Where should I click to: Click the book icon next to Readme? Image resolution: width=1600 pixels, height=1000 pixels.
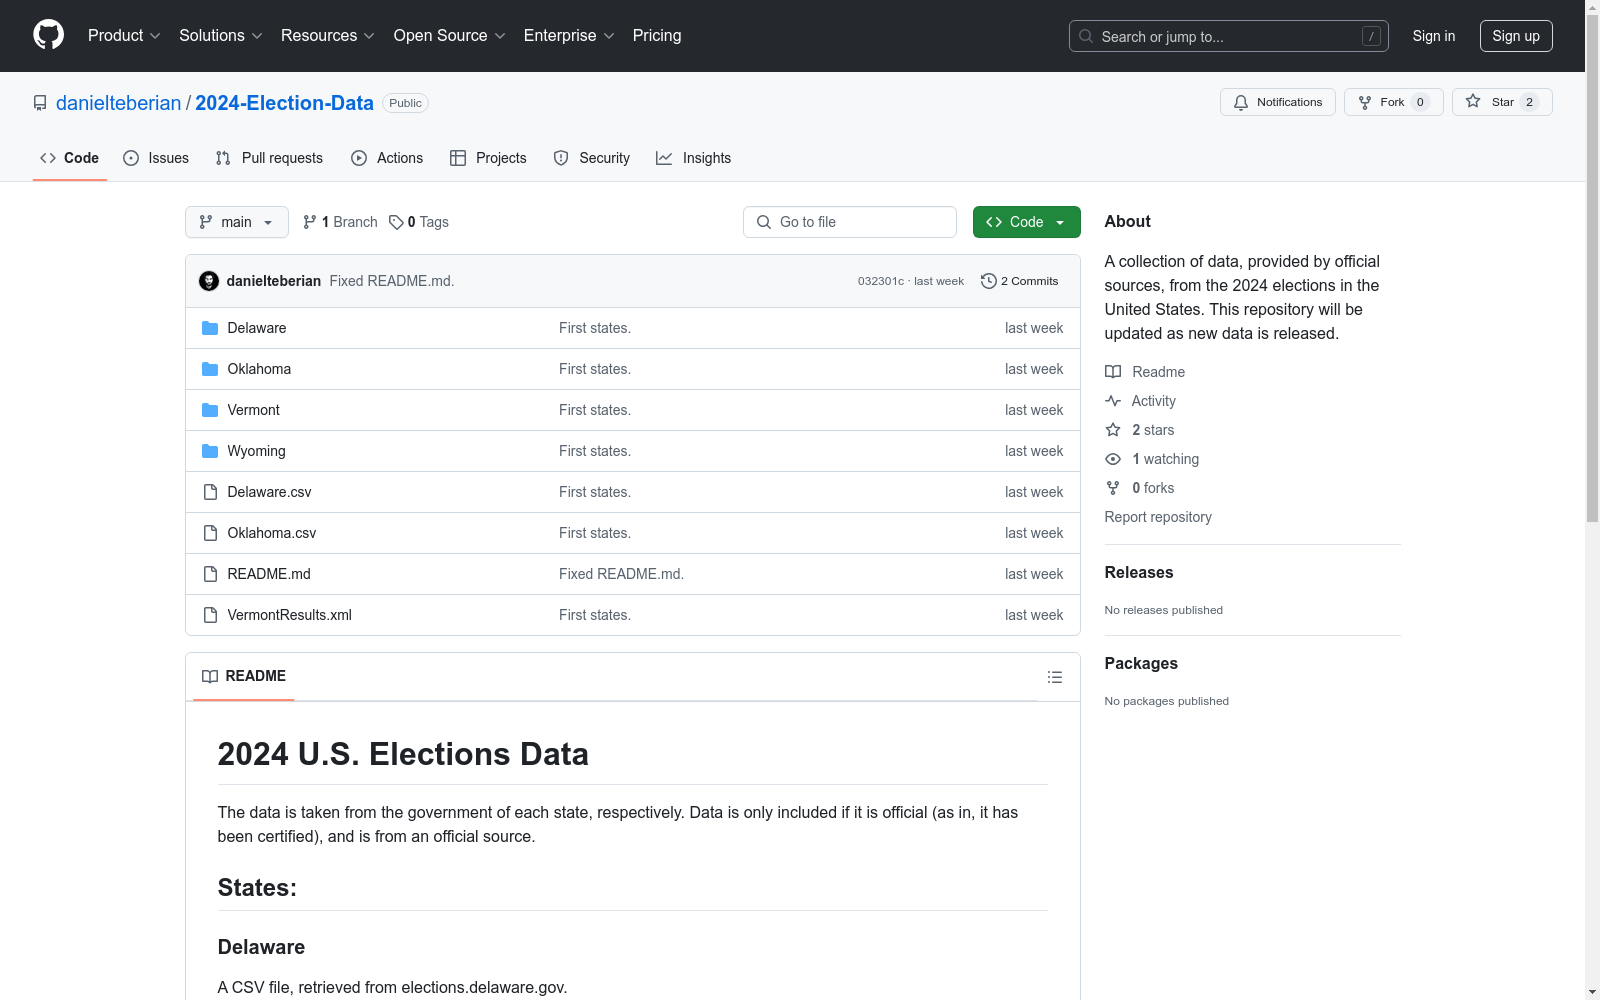(x=1113, y=372)
